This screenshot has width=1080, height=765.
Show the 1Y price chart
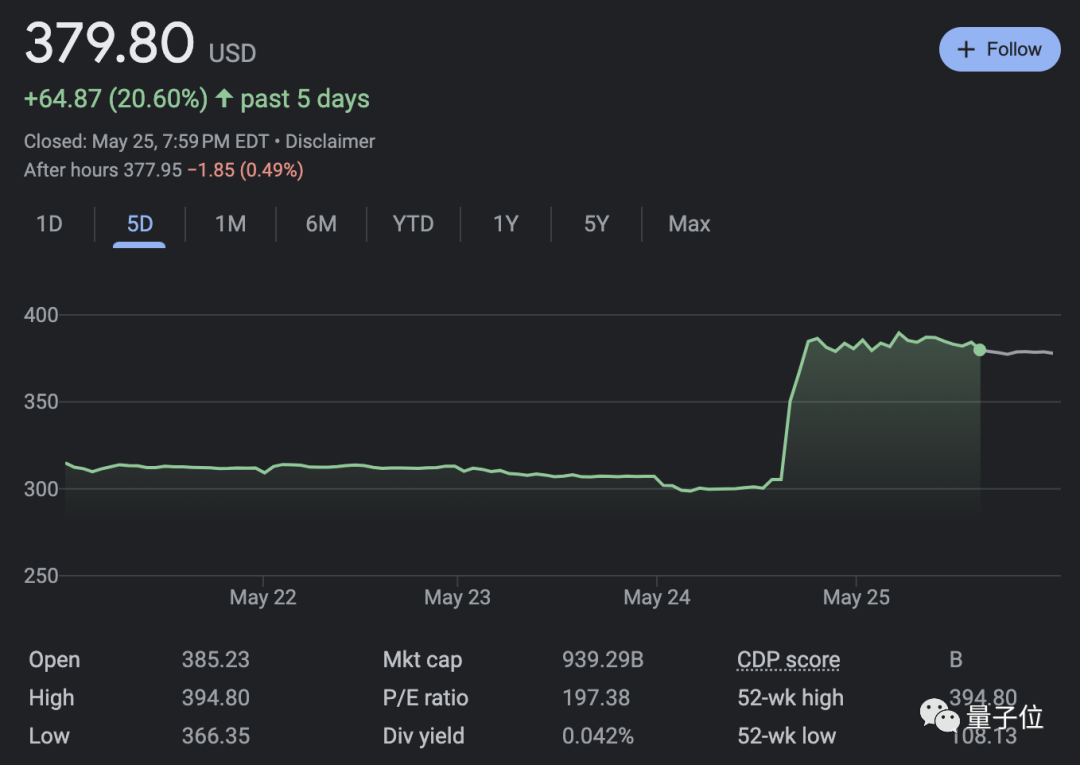[506, 224]
